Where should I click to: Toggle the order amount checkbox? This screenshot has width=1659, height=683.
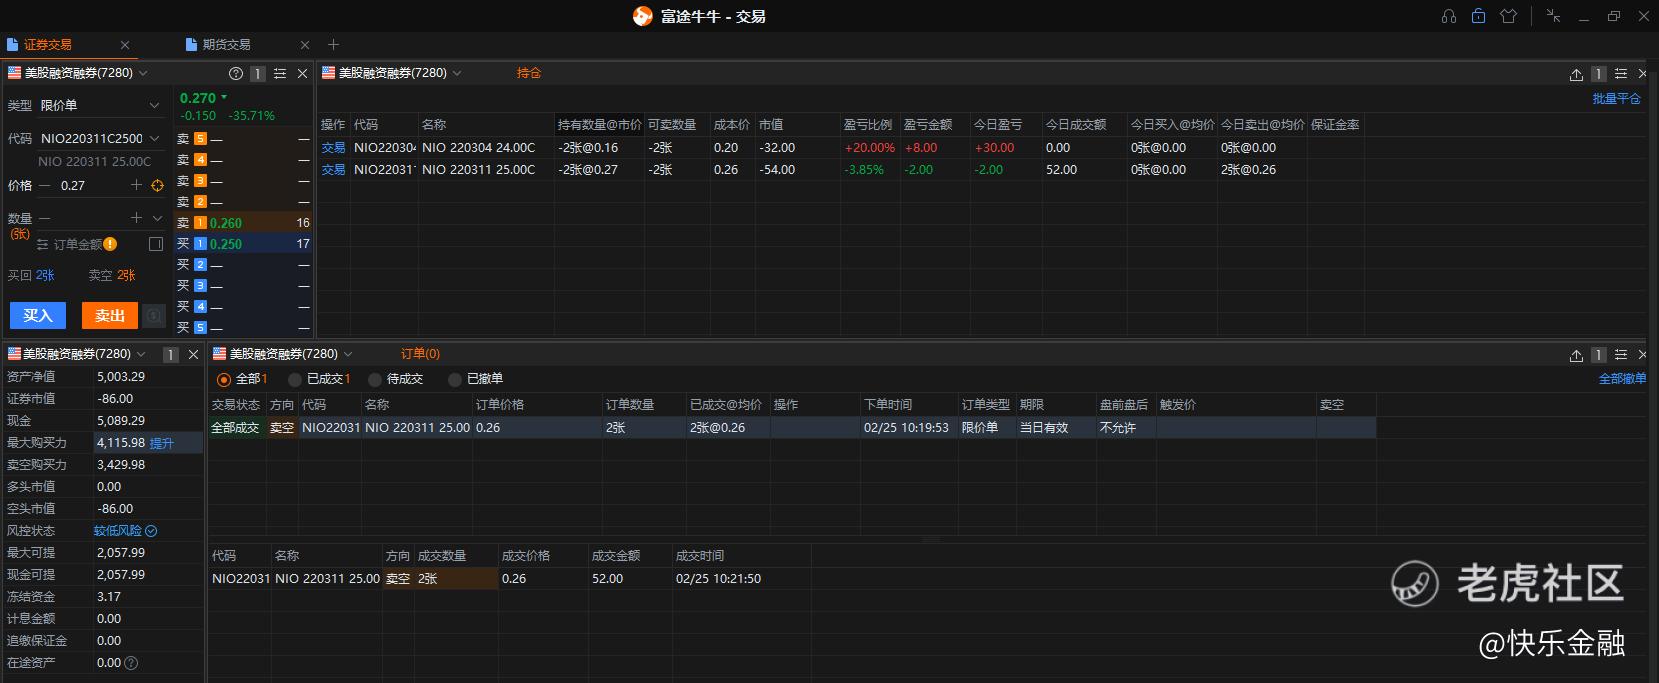[156, 244]
